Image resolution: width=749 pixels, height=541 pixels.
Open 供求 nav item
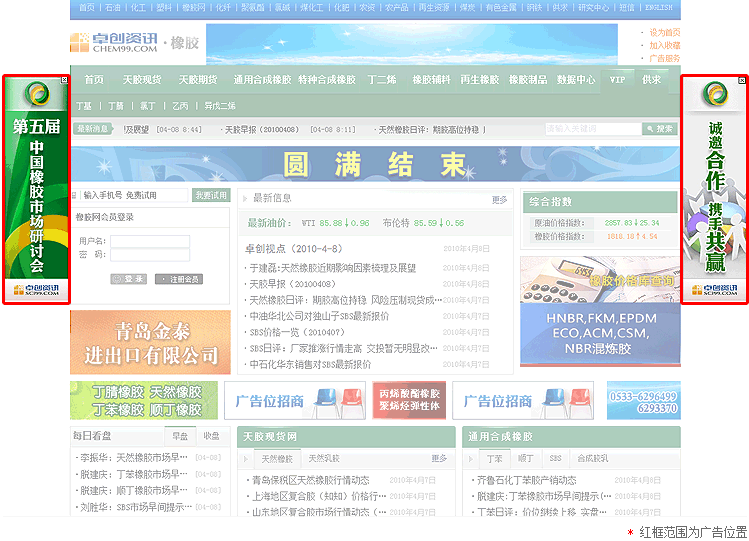(652, 80)
